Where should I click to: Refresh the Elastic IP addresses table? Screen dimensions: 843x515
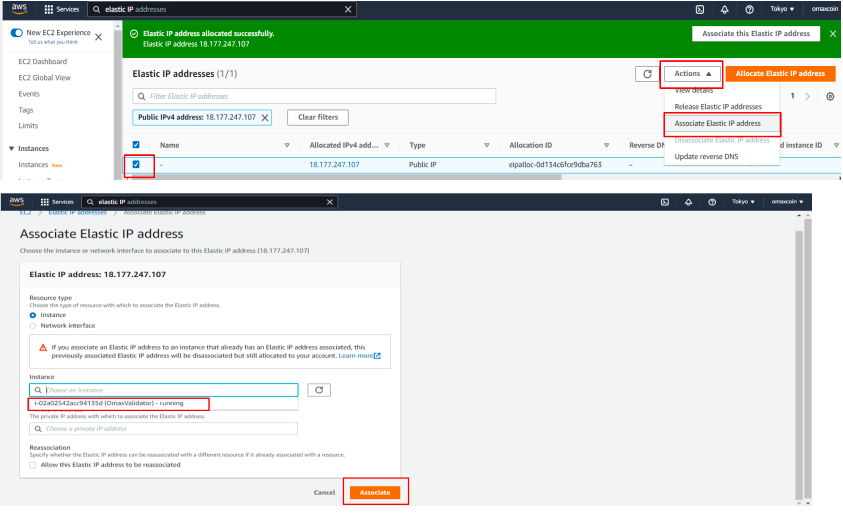pos(646,74)
